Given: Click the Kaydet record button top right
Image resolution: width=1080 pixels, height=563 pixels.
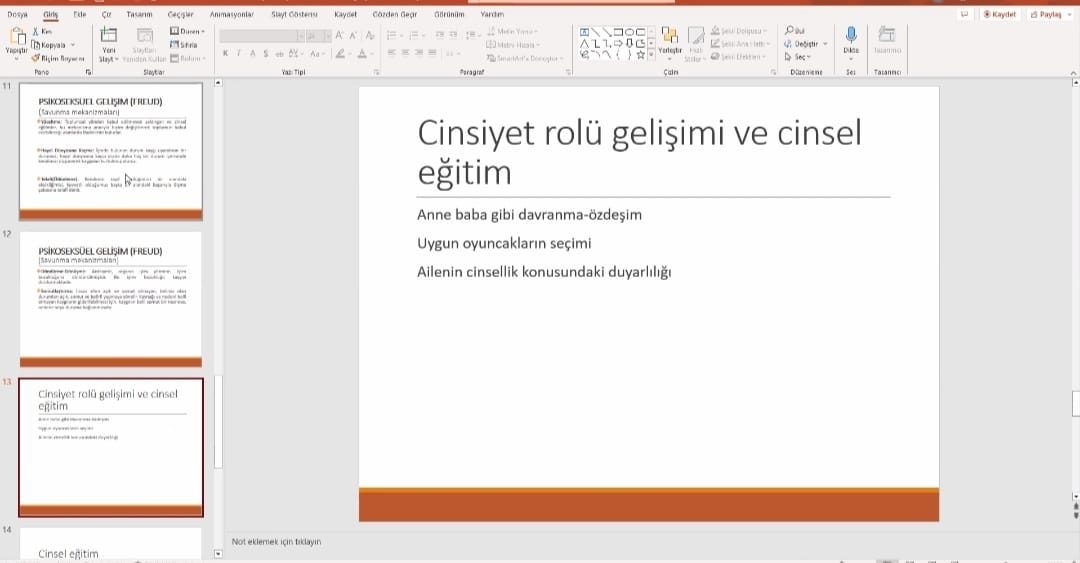Looking at the screenshot, I should point(999,14).
